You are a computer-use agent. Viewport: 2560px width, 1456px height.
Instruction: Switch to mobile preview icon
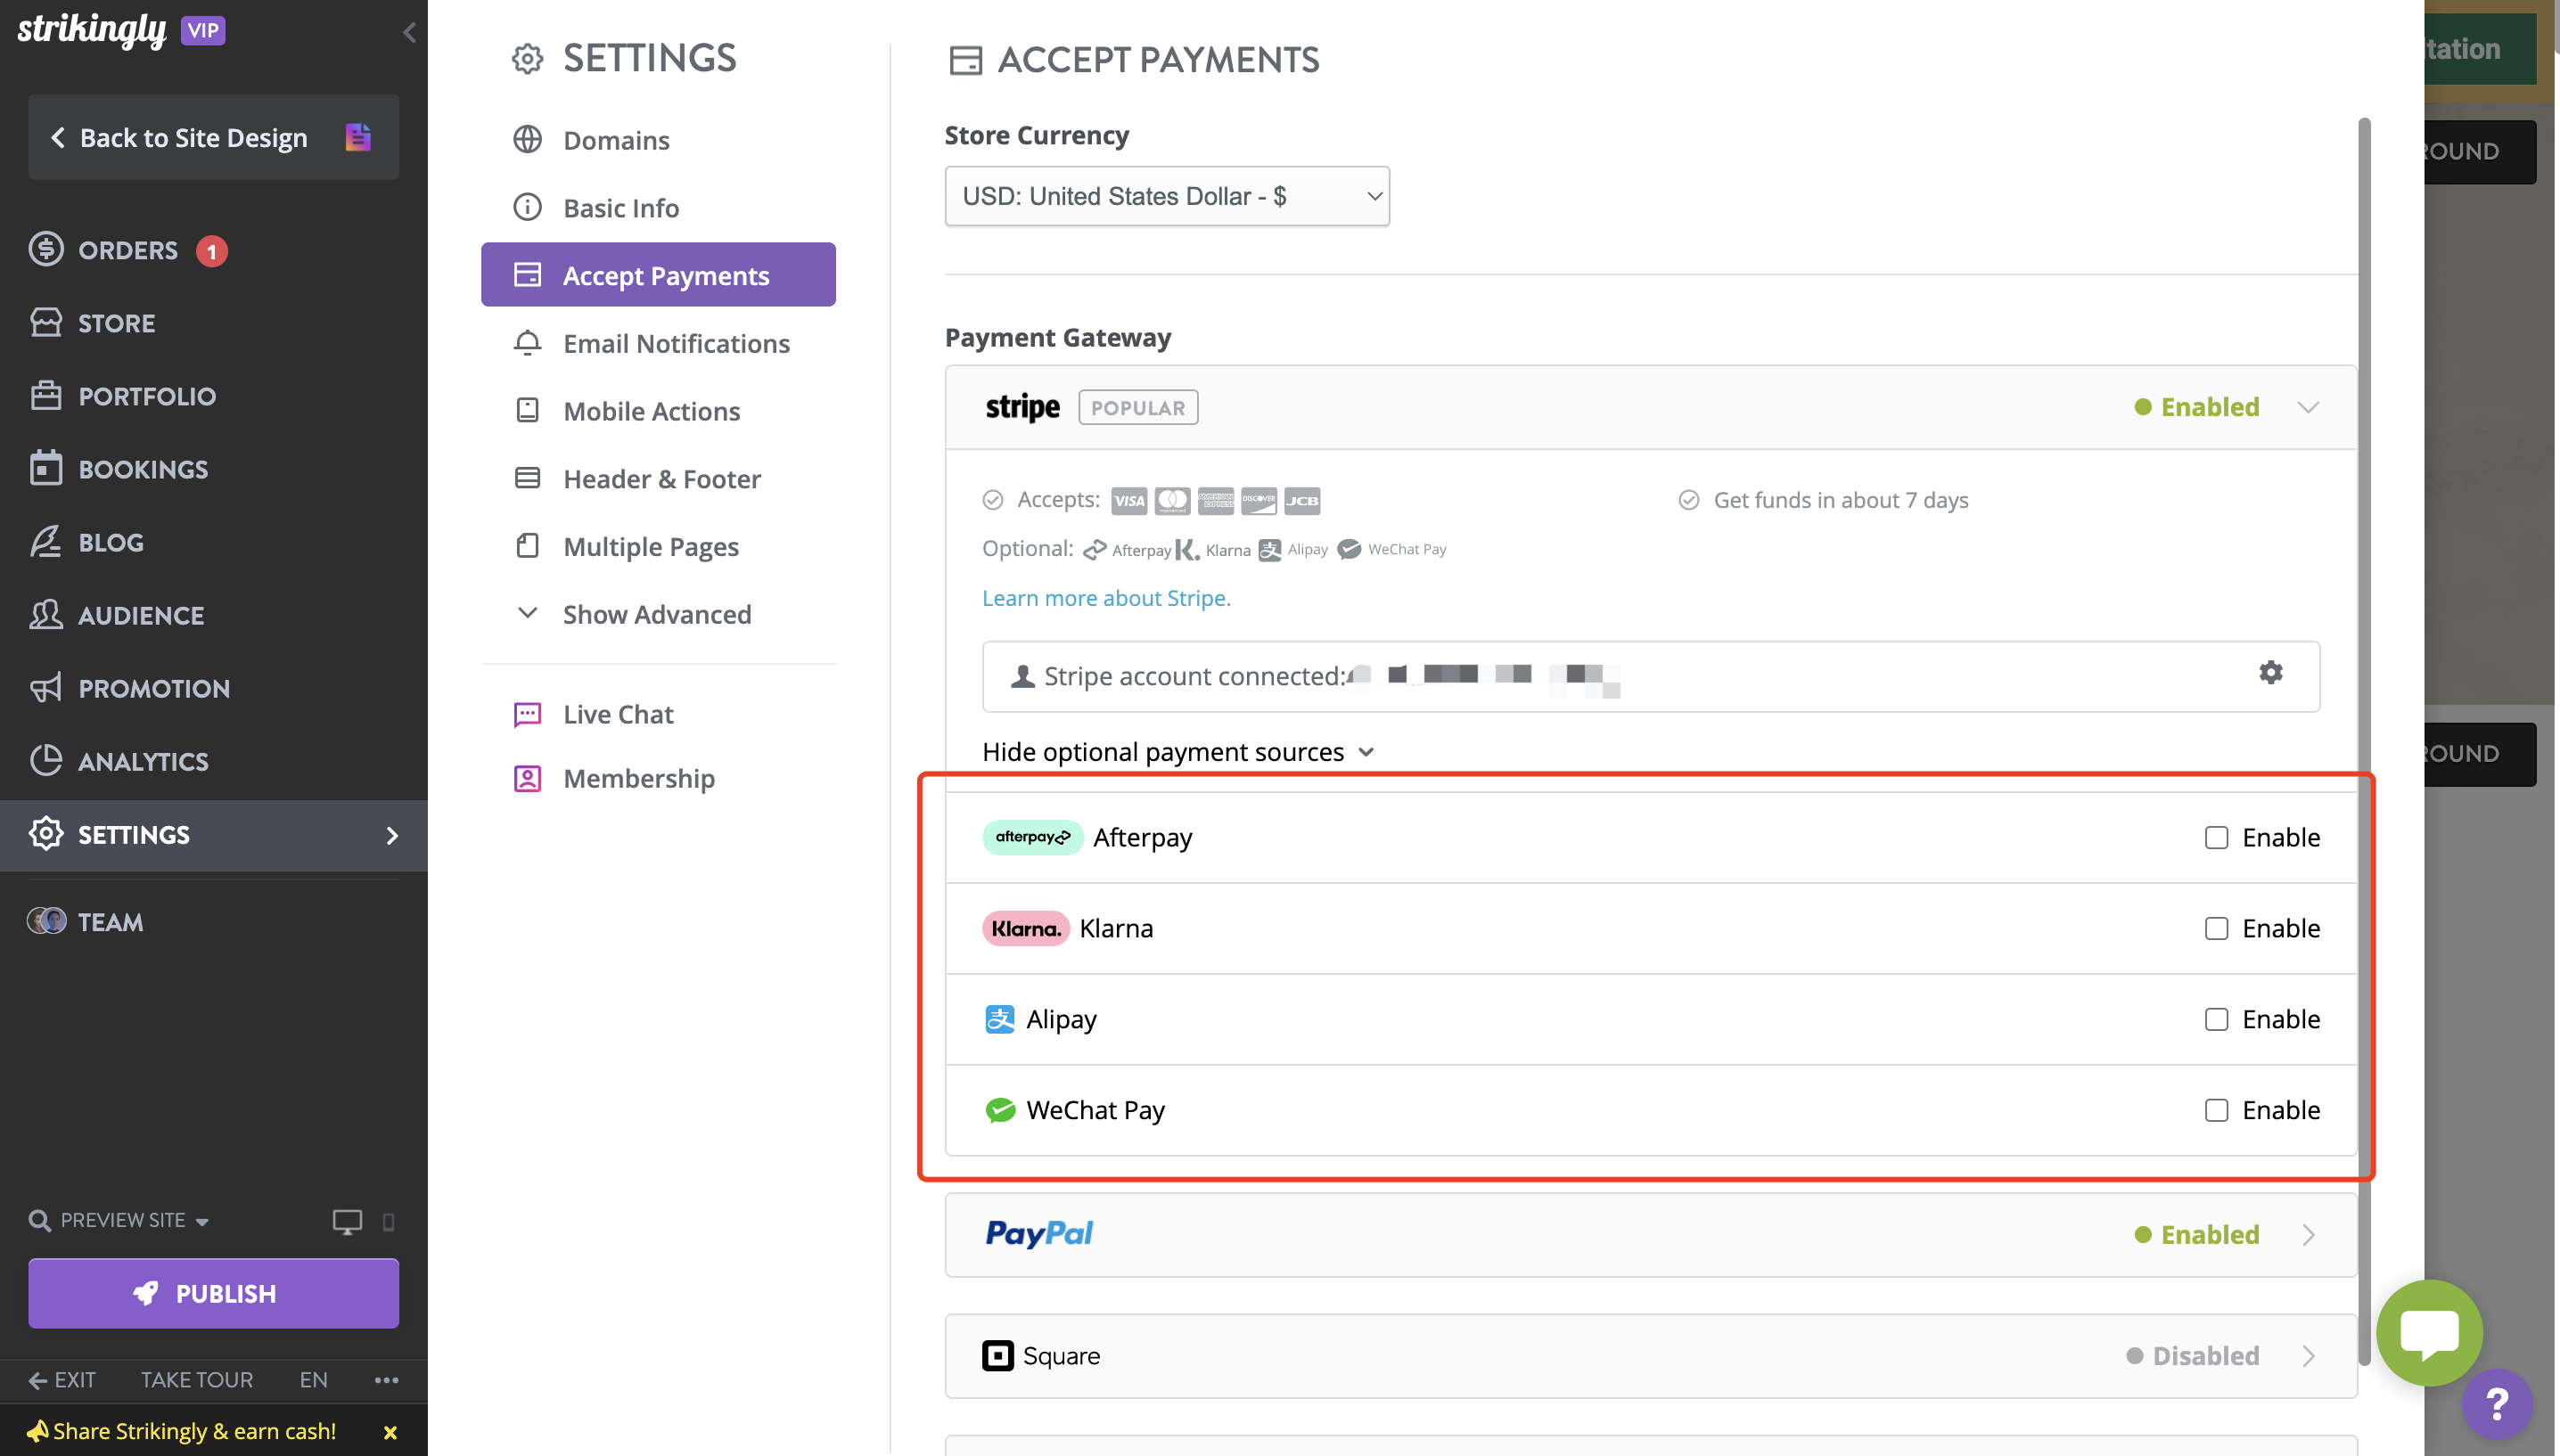(389, 1221)
